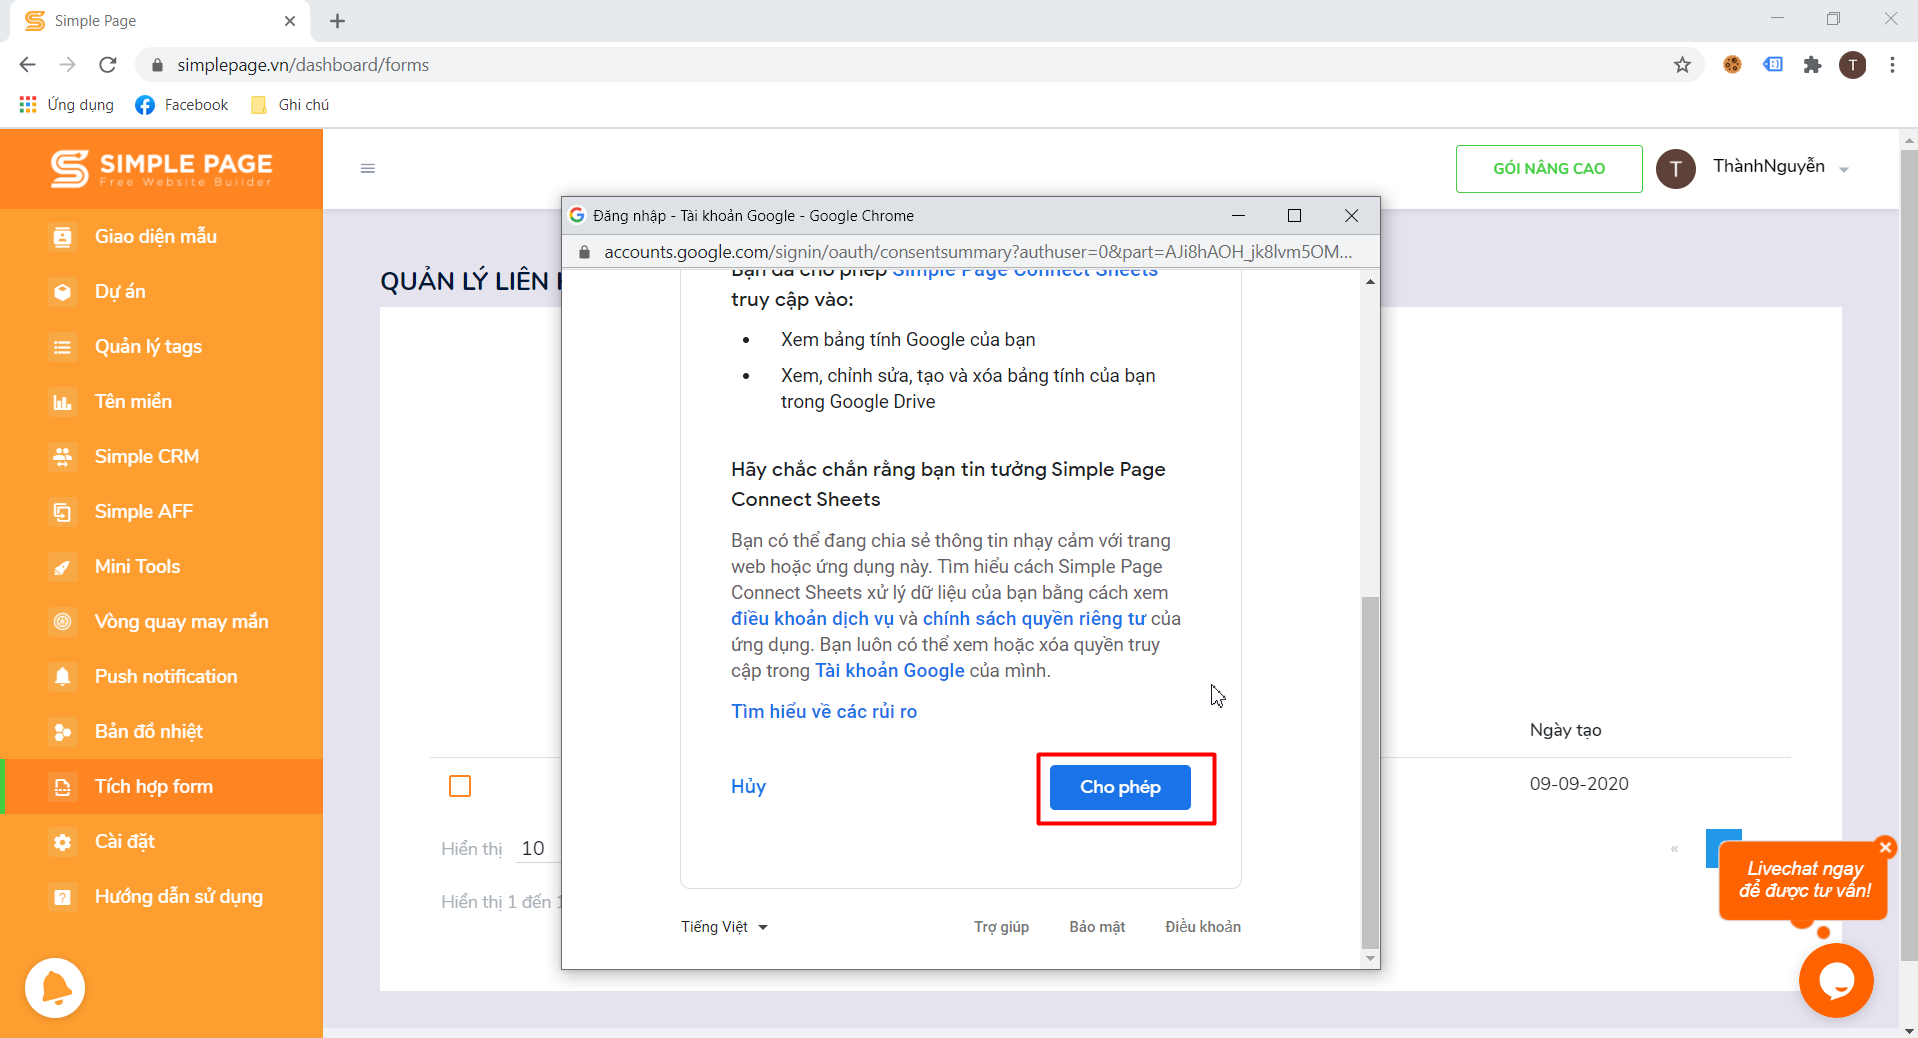Open the Chrome extensions puzzle icon

coord(1812,65)
